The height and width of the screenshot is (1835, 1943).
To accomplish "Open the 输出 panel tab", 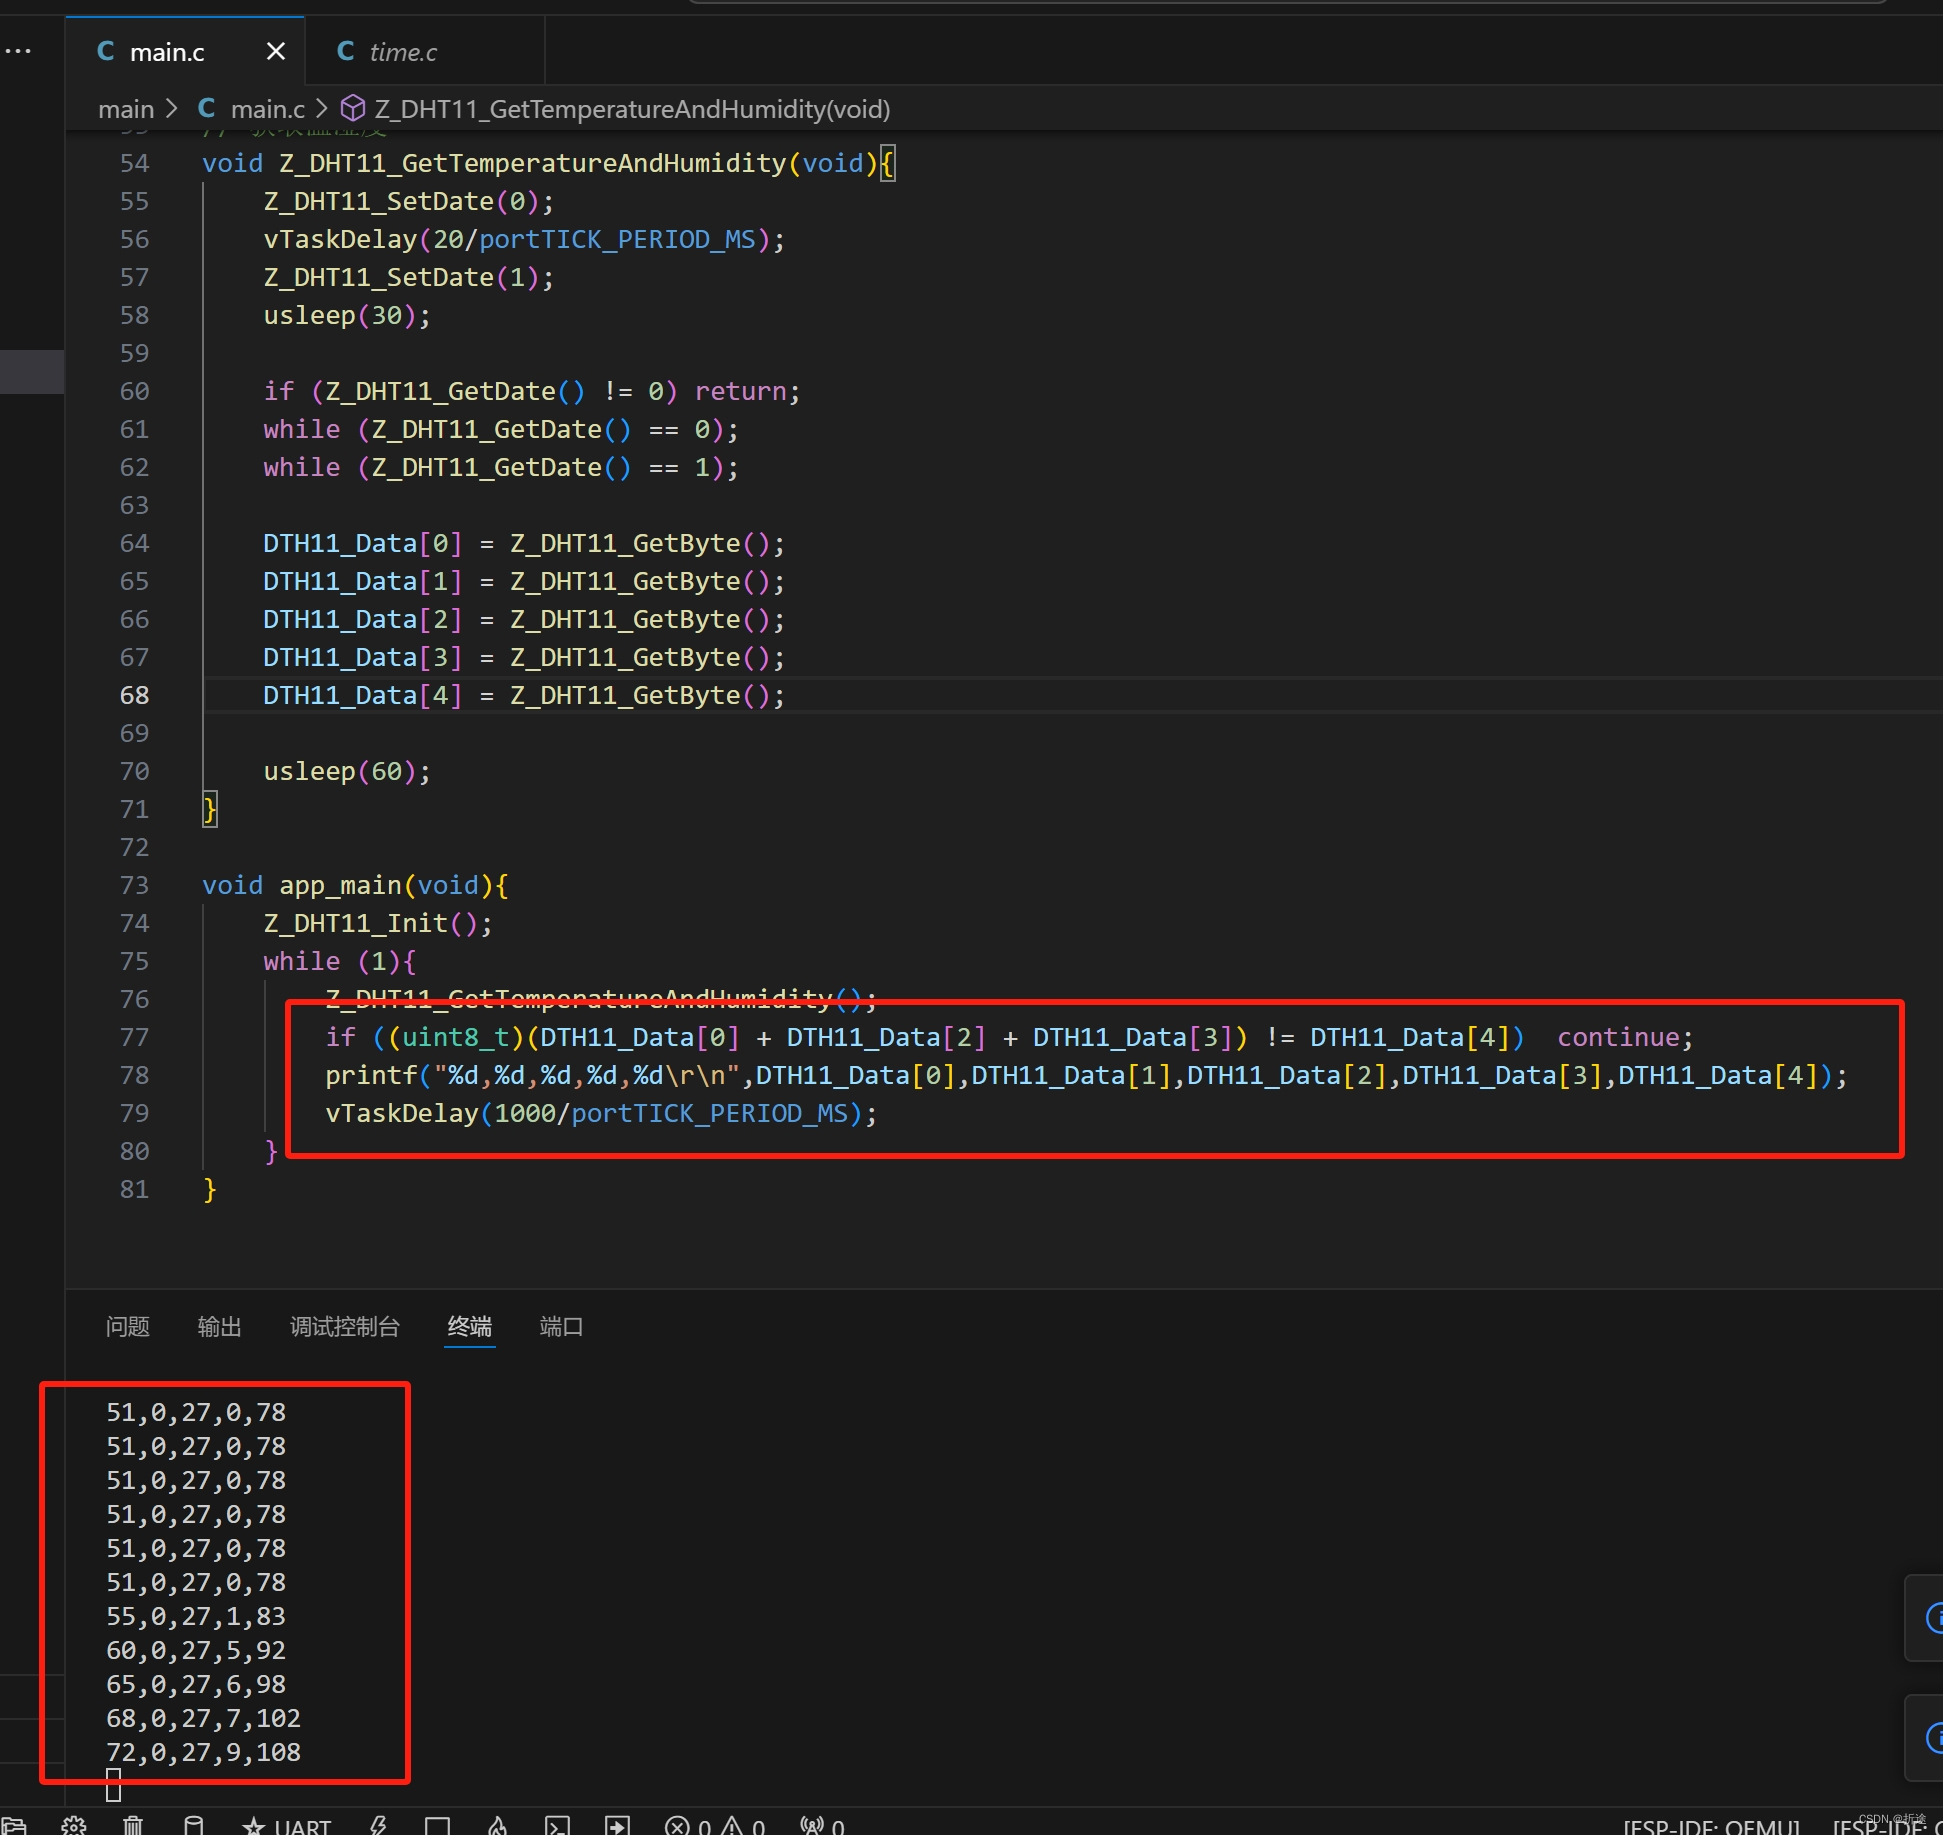I will pos(219,1326).
